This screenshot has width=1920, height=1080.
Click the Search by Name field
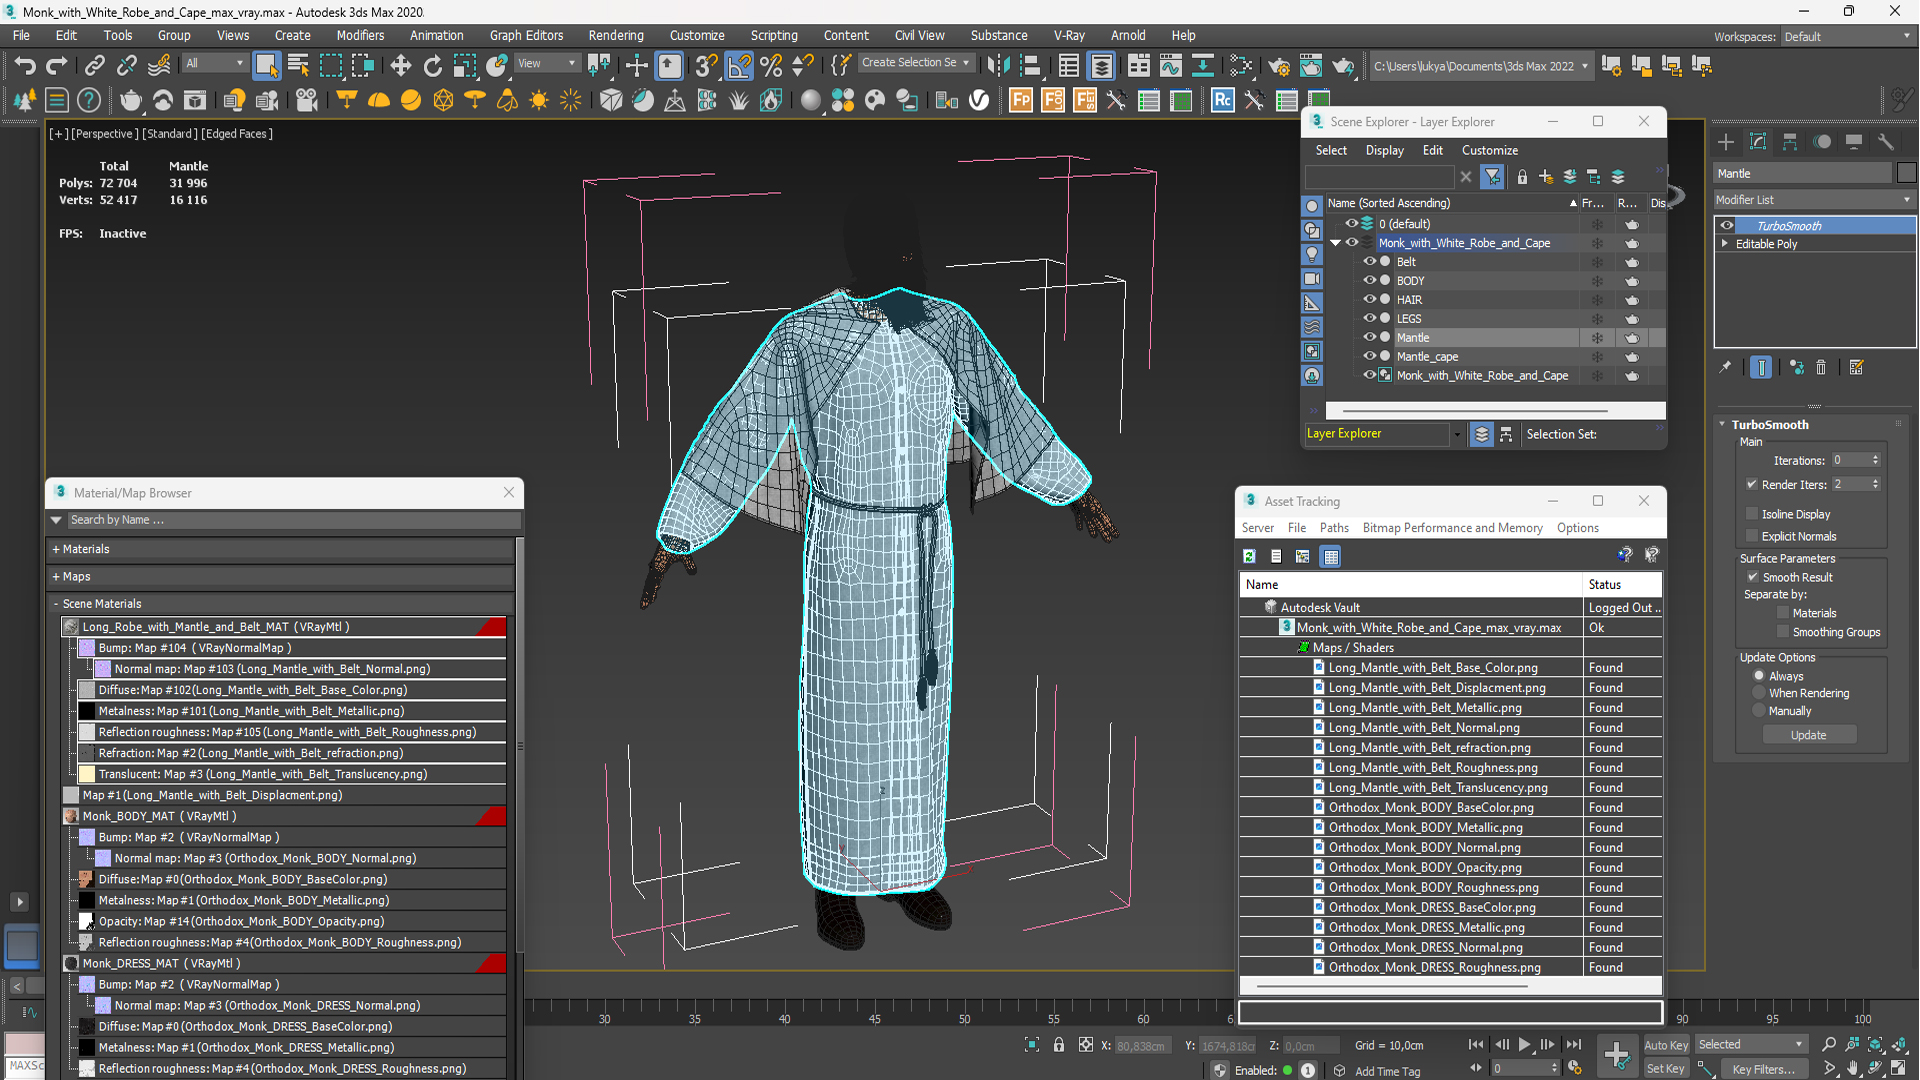pos(295,520)
